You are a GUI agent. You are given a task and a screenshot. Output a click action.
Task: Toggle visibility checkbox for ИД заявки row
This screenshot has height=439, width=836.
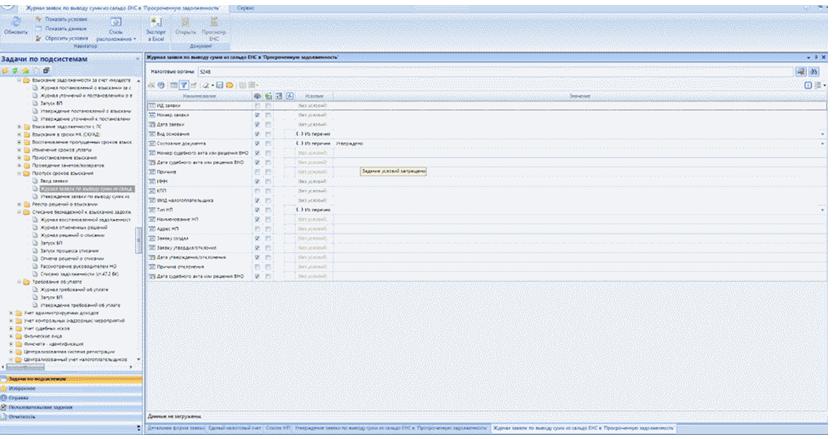coord(258,106)
